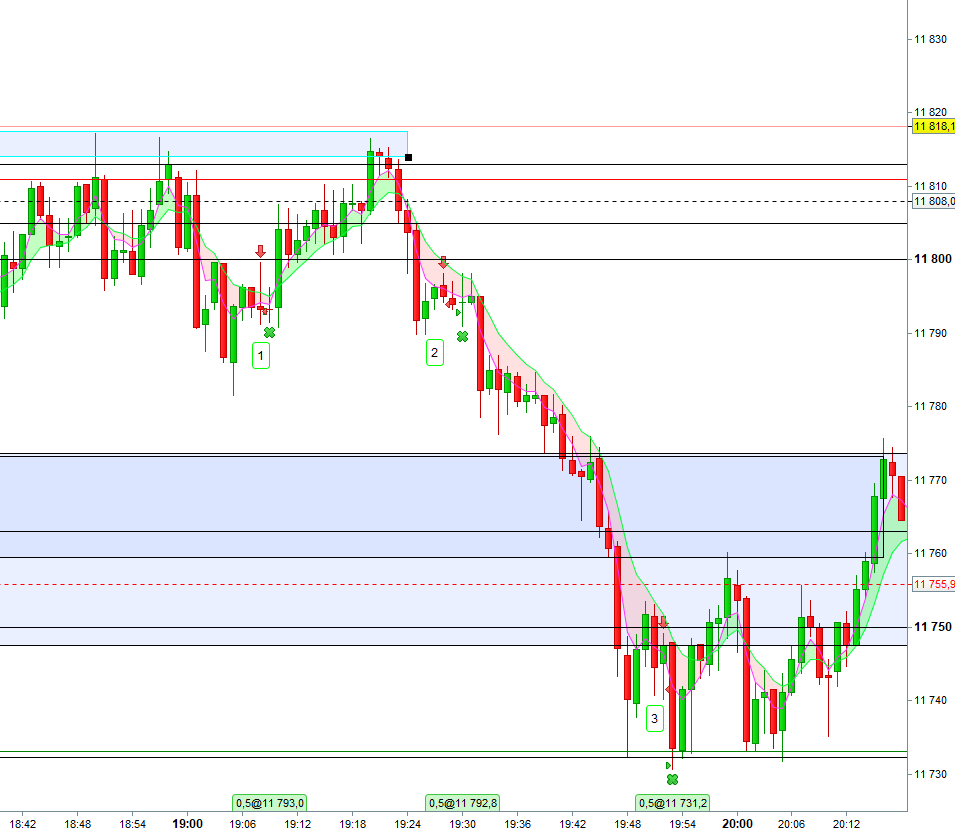Click the green X exit marker beside box 2
Image resolution: width=955 pixels, height=830 pixels.
pos(462,337)
